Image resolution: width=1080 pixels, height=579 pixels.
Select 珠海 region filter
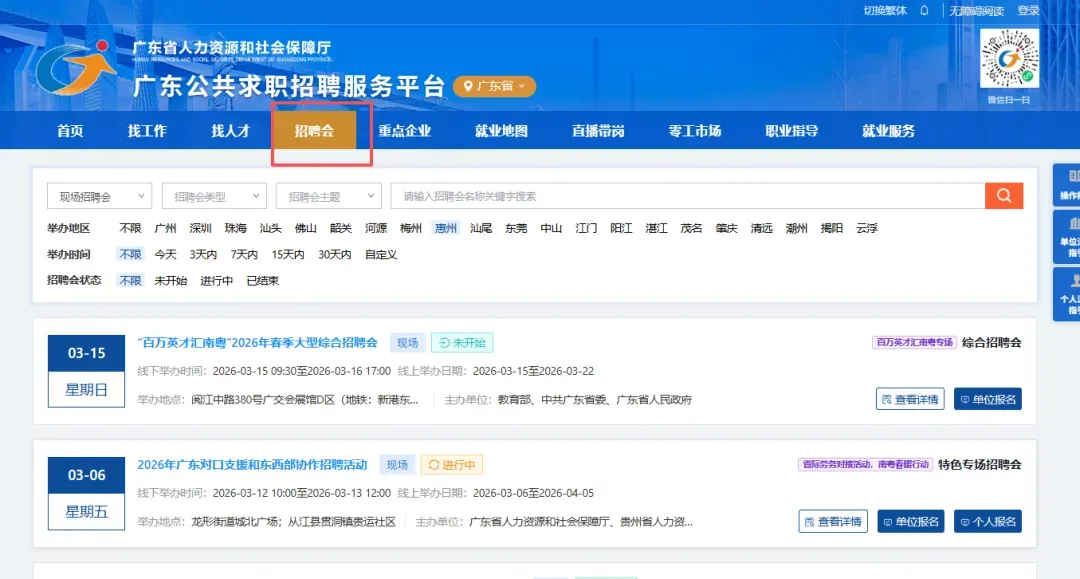236,228
